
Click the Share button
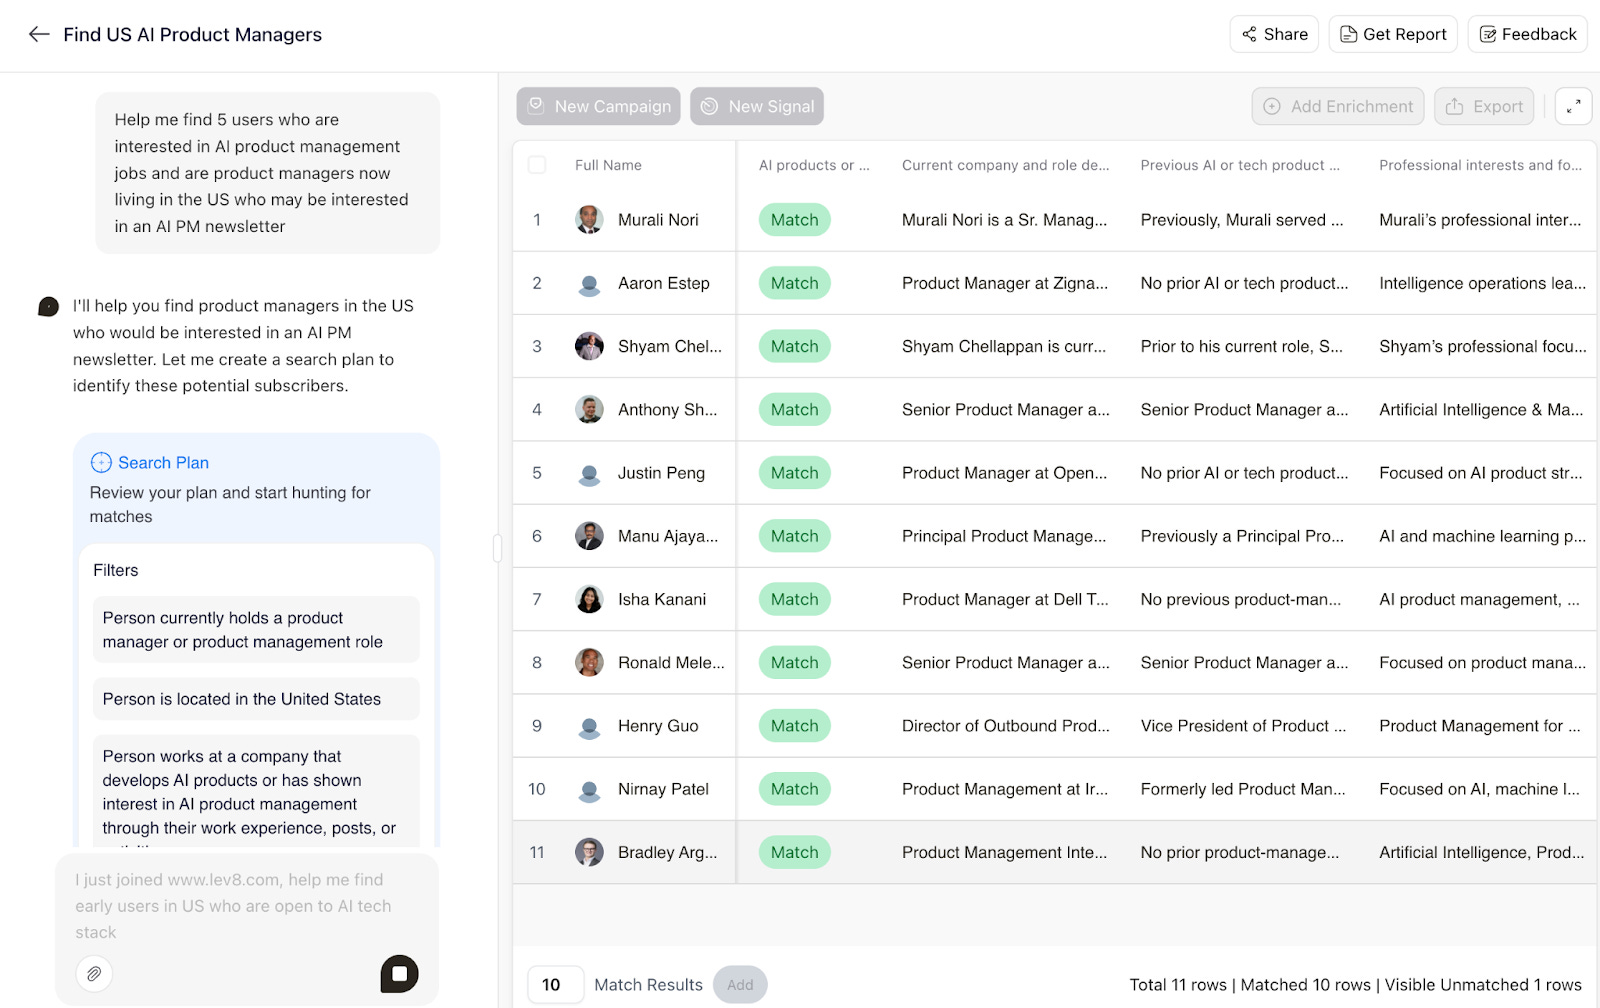point(1274,34)
